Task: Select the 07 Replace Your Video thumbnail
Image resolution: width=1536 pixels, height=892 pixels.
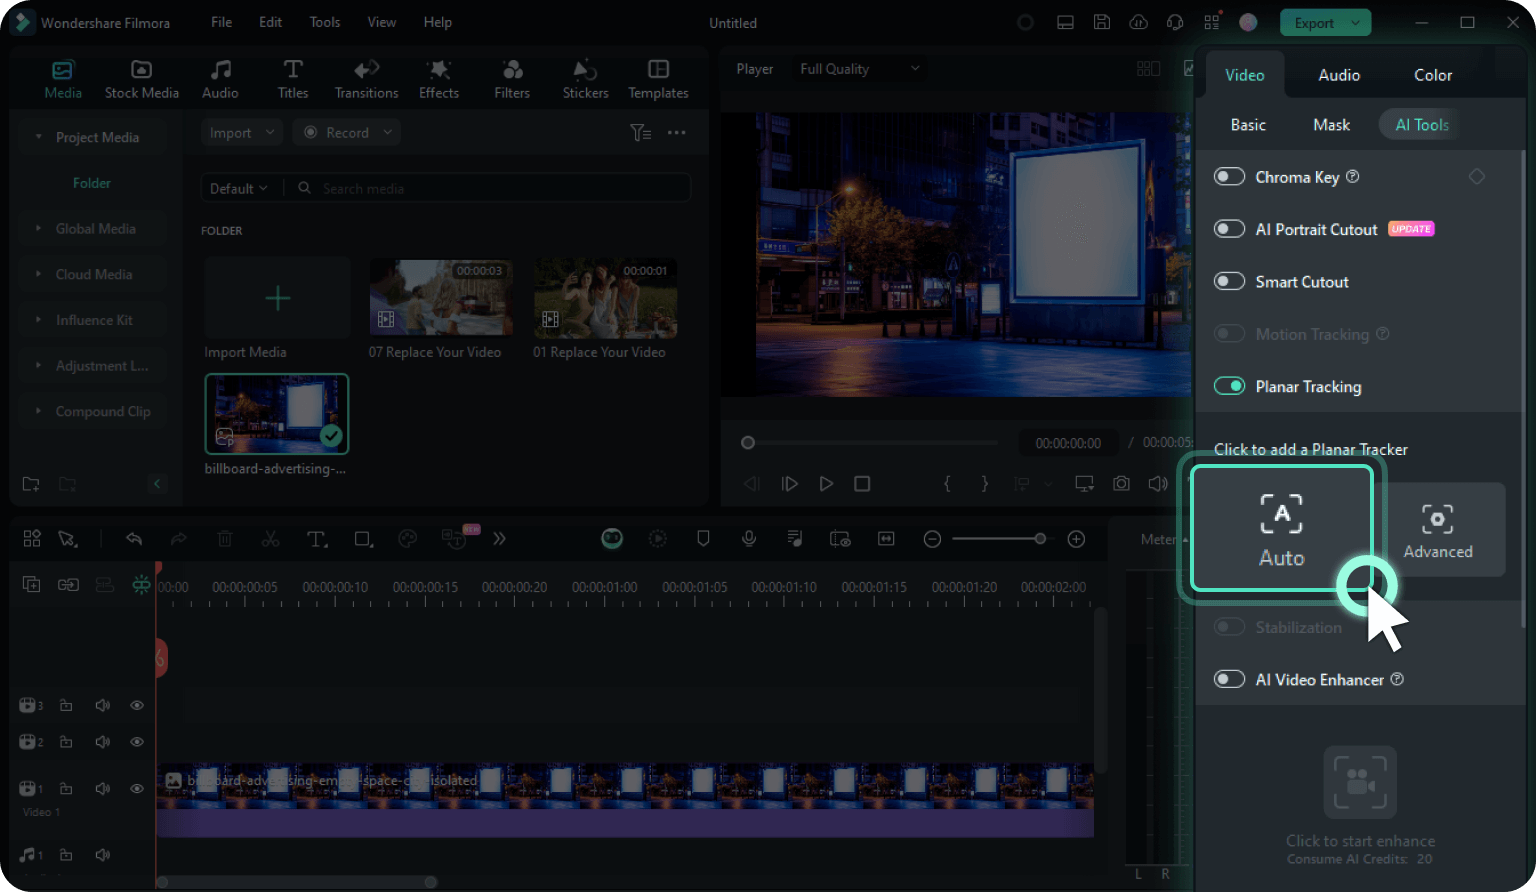Action: click(441, 298)
